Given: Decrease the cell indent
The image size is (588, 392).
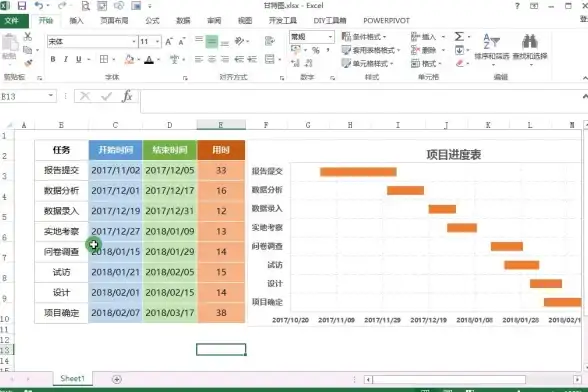Looking at the screenshot, I should pyautogui.click(x=239, y=59).
